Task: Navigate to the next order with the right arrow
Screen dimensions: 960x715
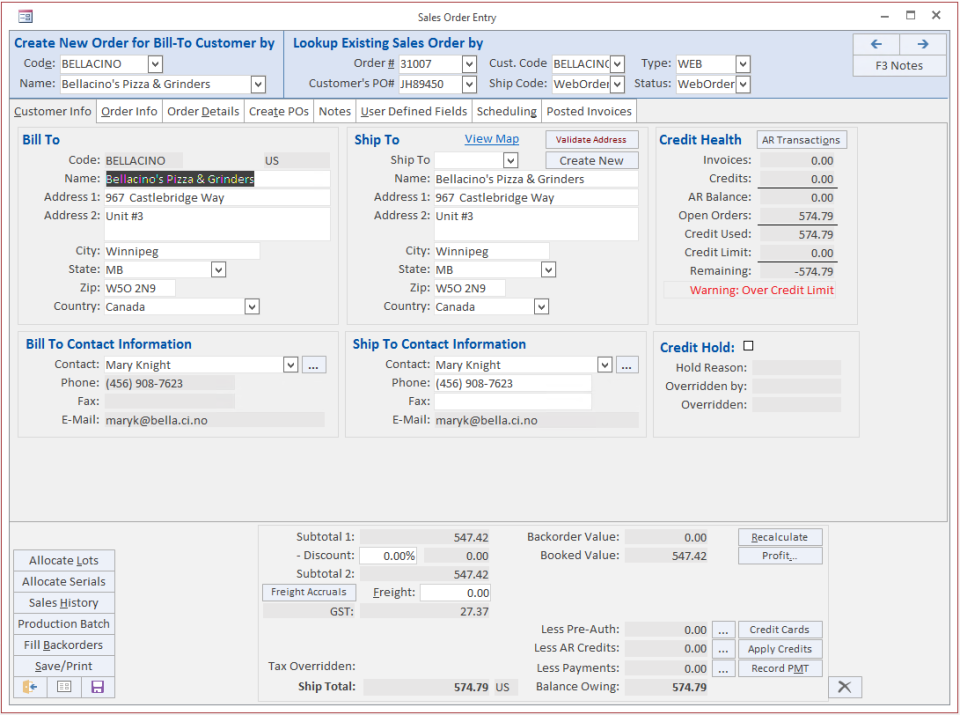Action: point(920,44)
